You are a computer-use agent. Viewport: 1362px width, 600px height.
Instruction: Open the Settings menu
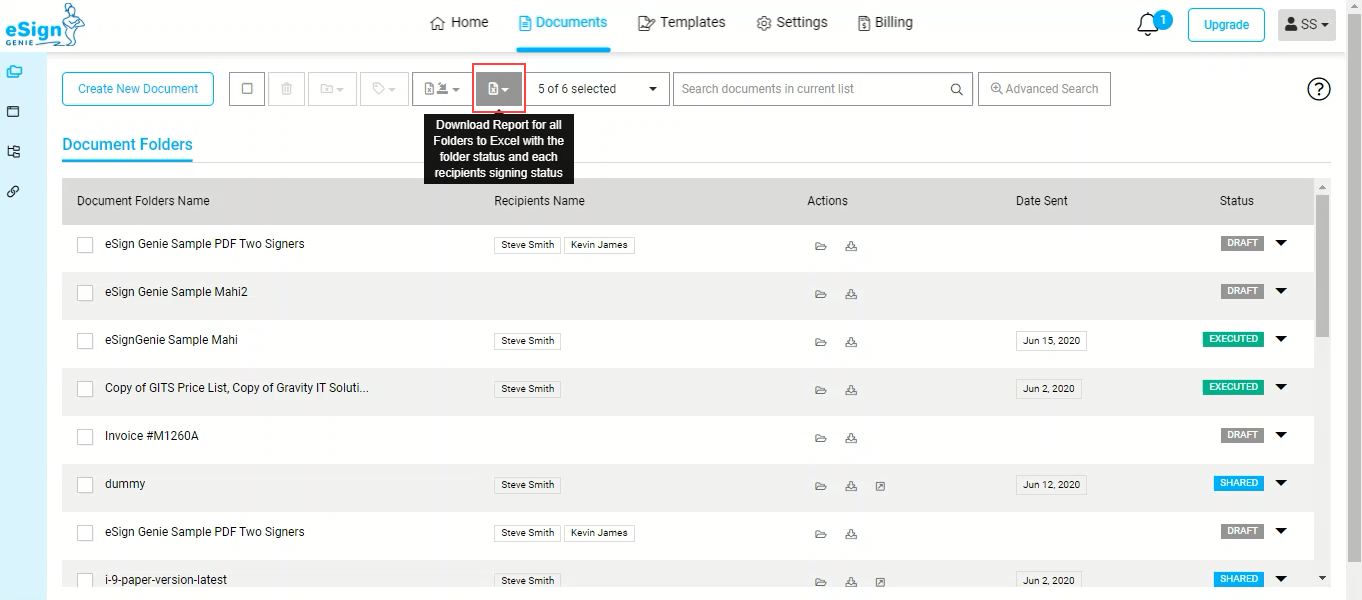pos(792,23)
